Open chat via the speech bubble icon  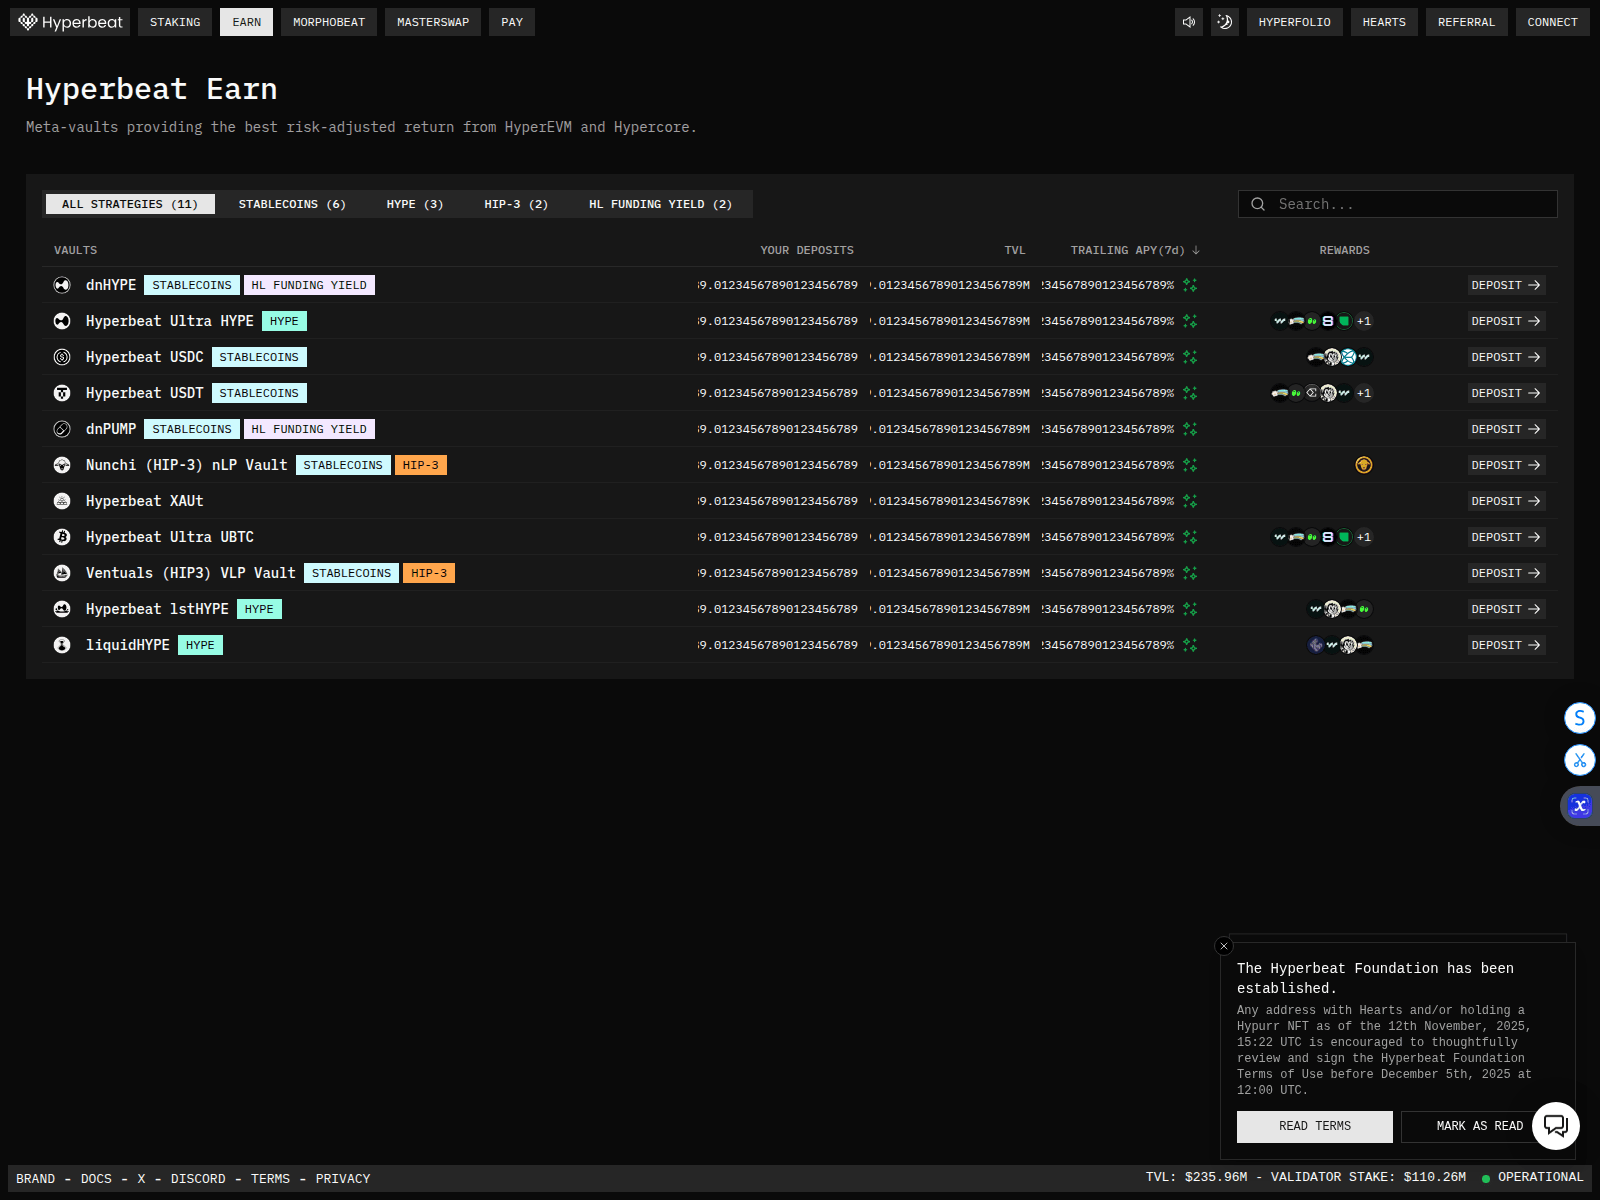[x=1556, y=1125]
